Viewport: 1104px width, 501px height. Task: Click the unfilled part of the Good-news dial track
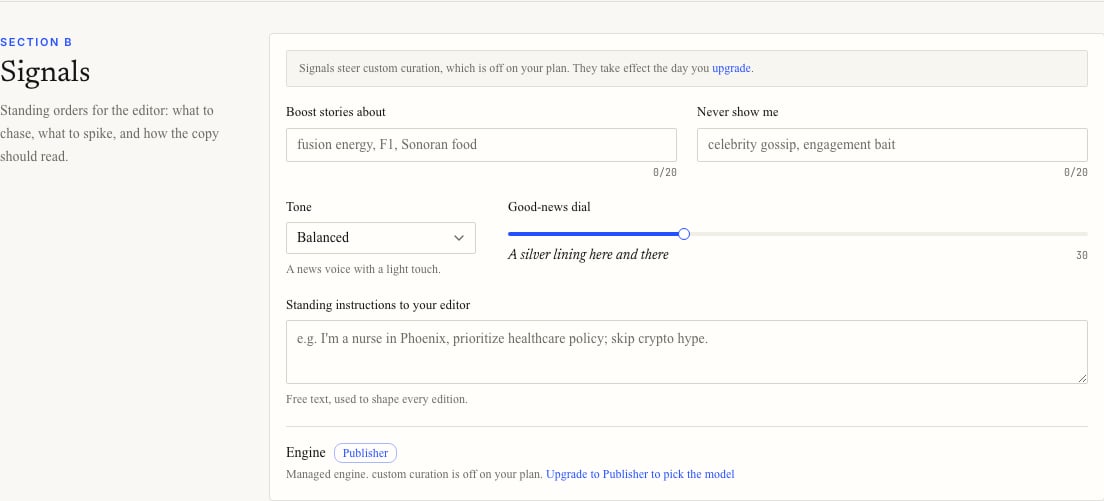(x=889, y=234)
